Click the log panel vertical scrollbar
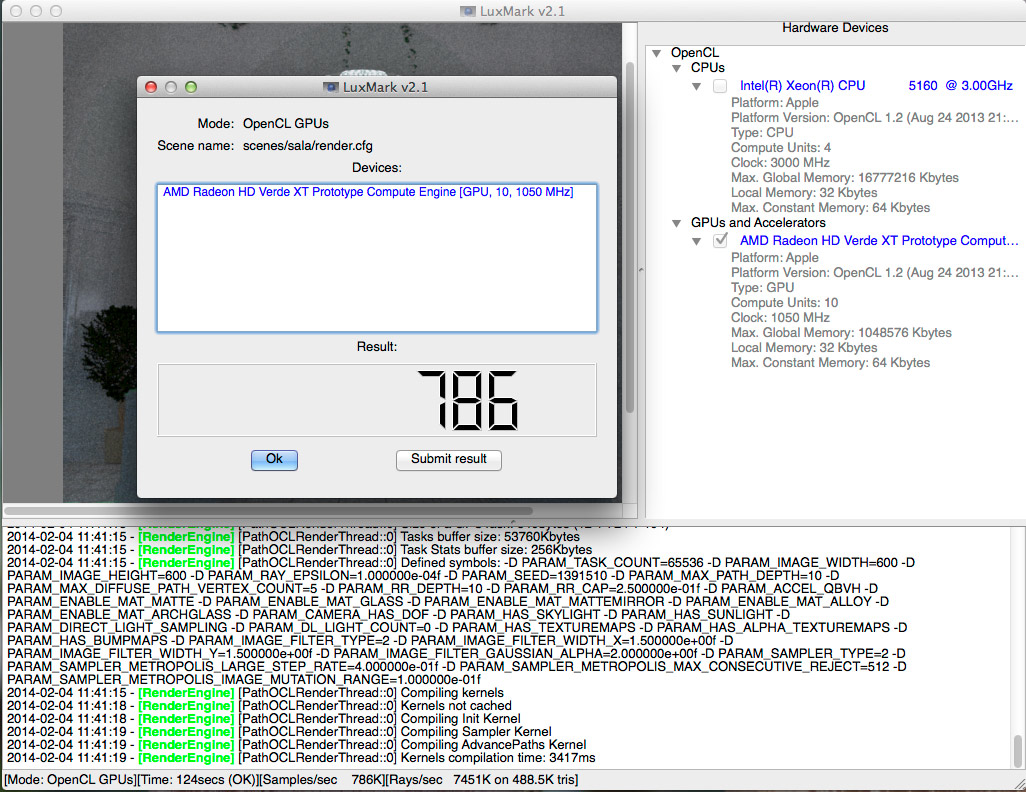Image resolution: width=1026 pixels, height=792 pixels. pyautogui.click(x=1017, y=750)
